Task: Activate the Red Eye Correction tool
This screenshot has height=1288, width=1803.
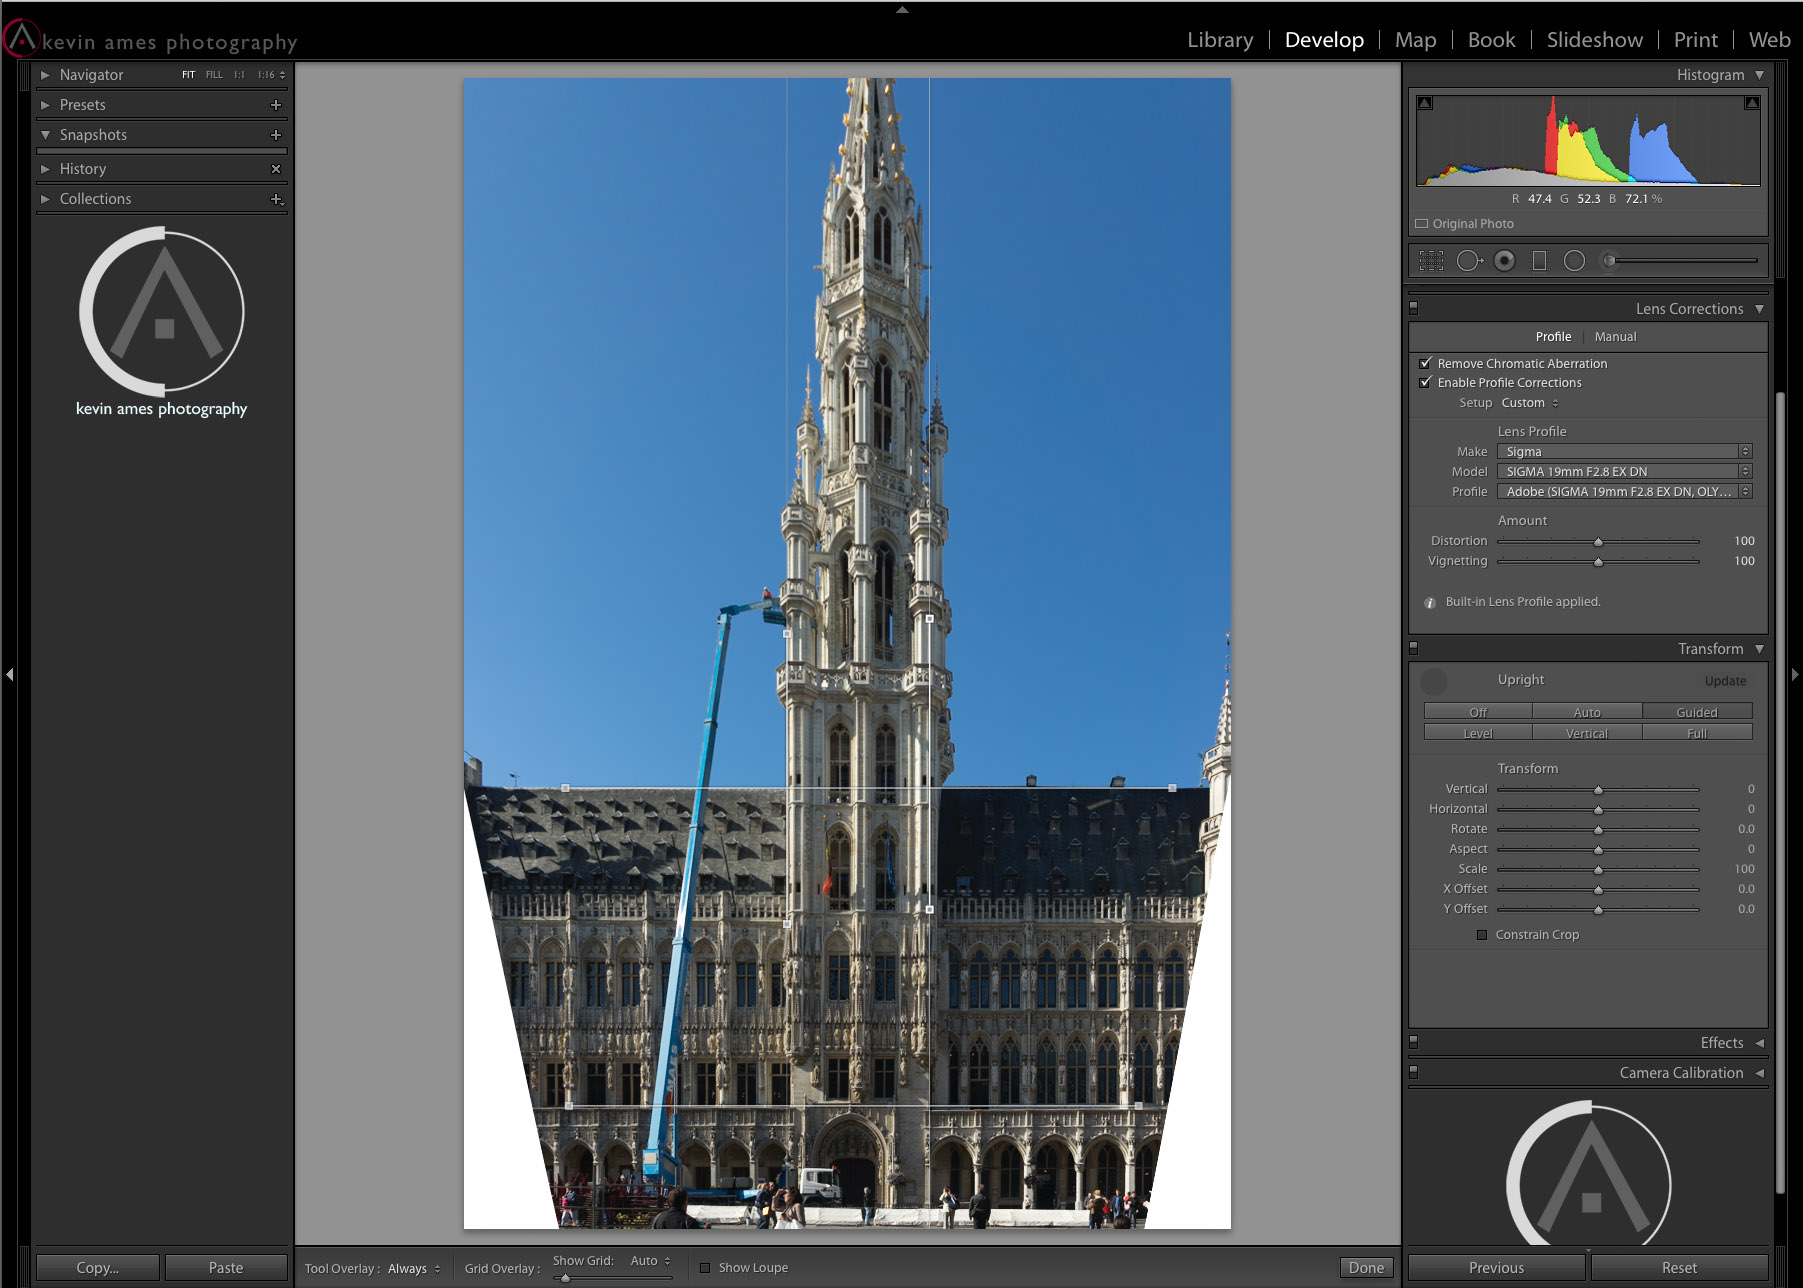Action: [1504, 261]
